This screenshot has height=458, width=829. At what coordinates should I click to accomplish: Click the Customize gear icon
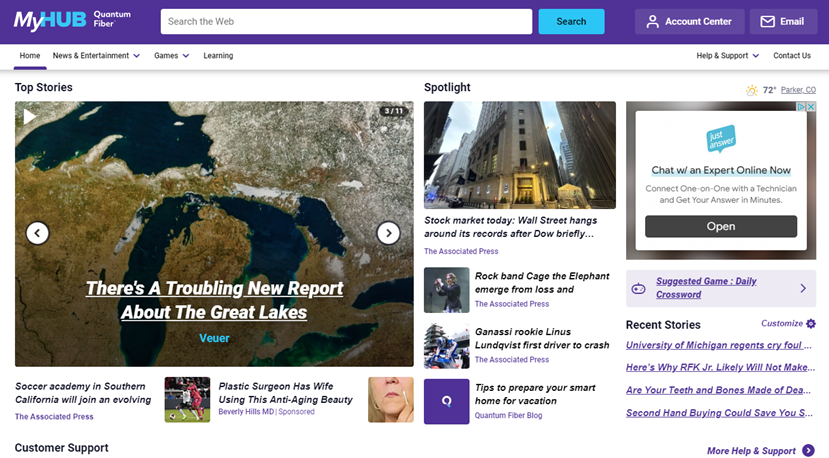(811, 323)
